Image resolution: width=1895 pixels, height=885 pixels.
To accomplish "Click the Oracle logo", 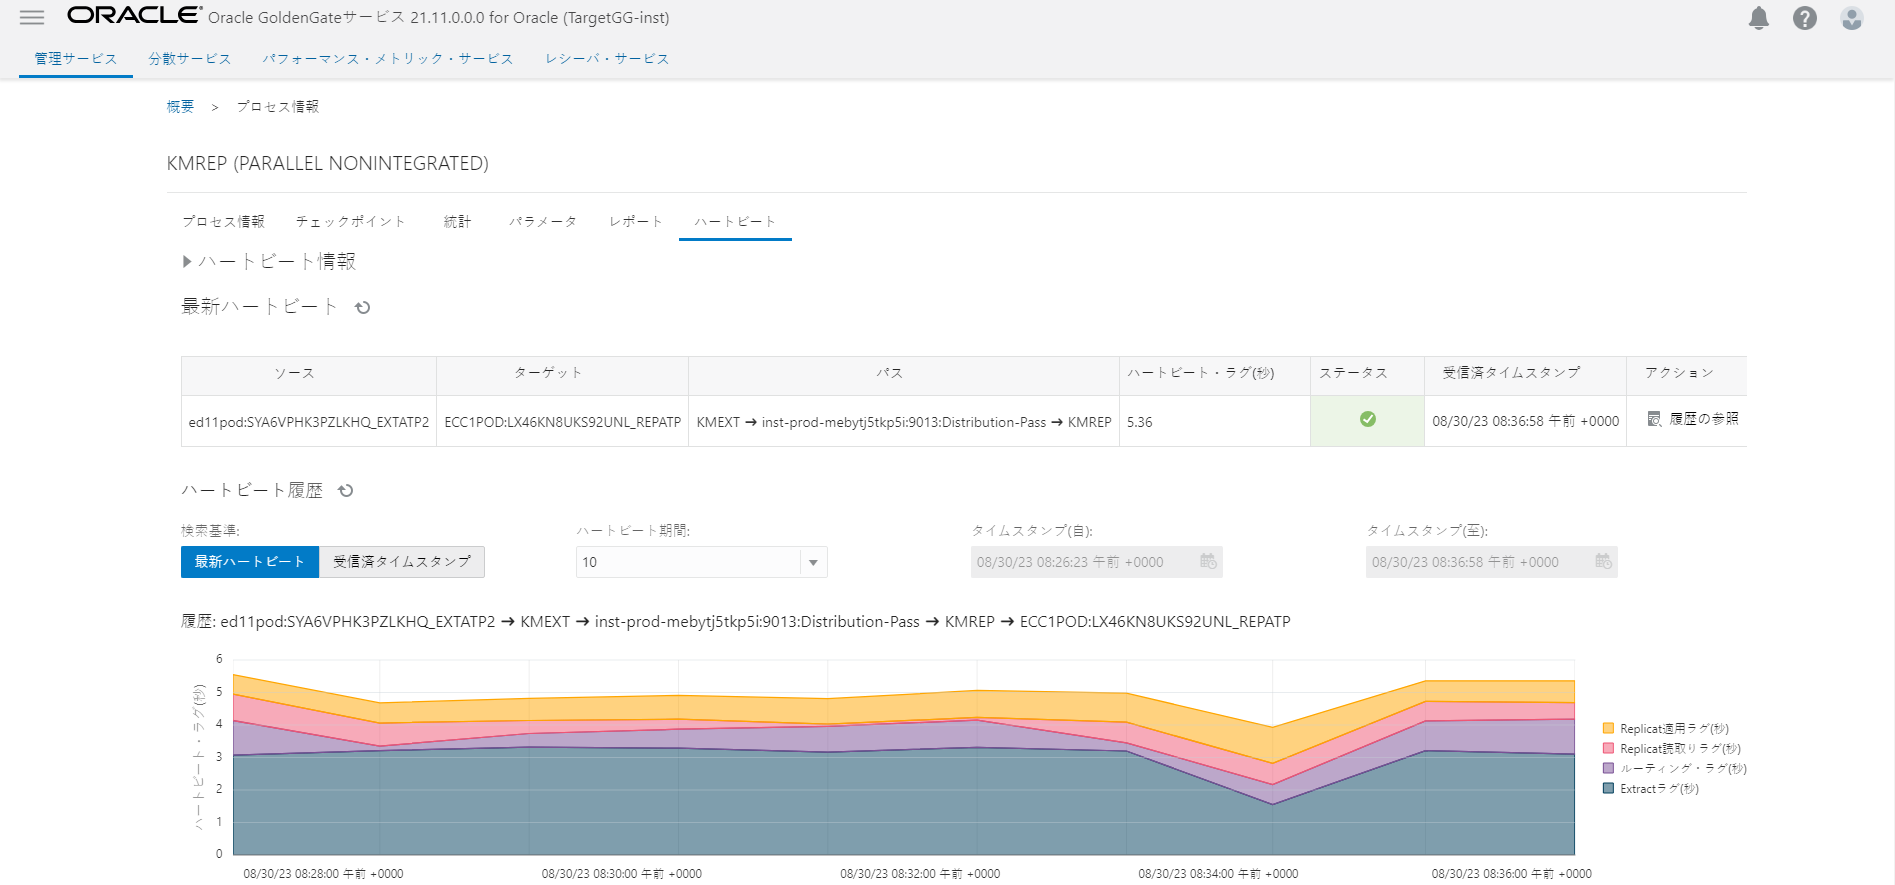I will (135, 15).
